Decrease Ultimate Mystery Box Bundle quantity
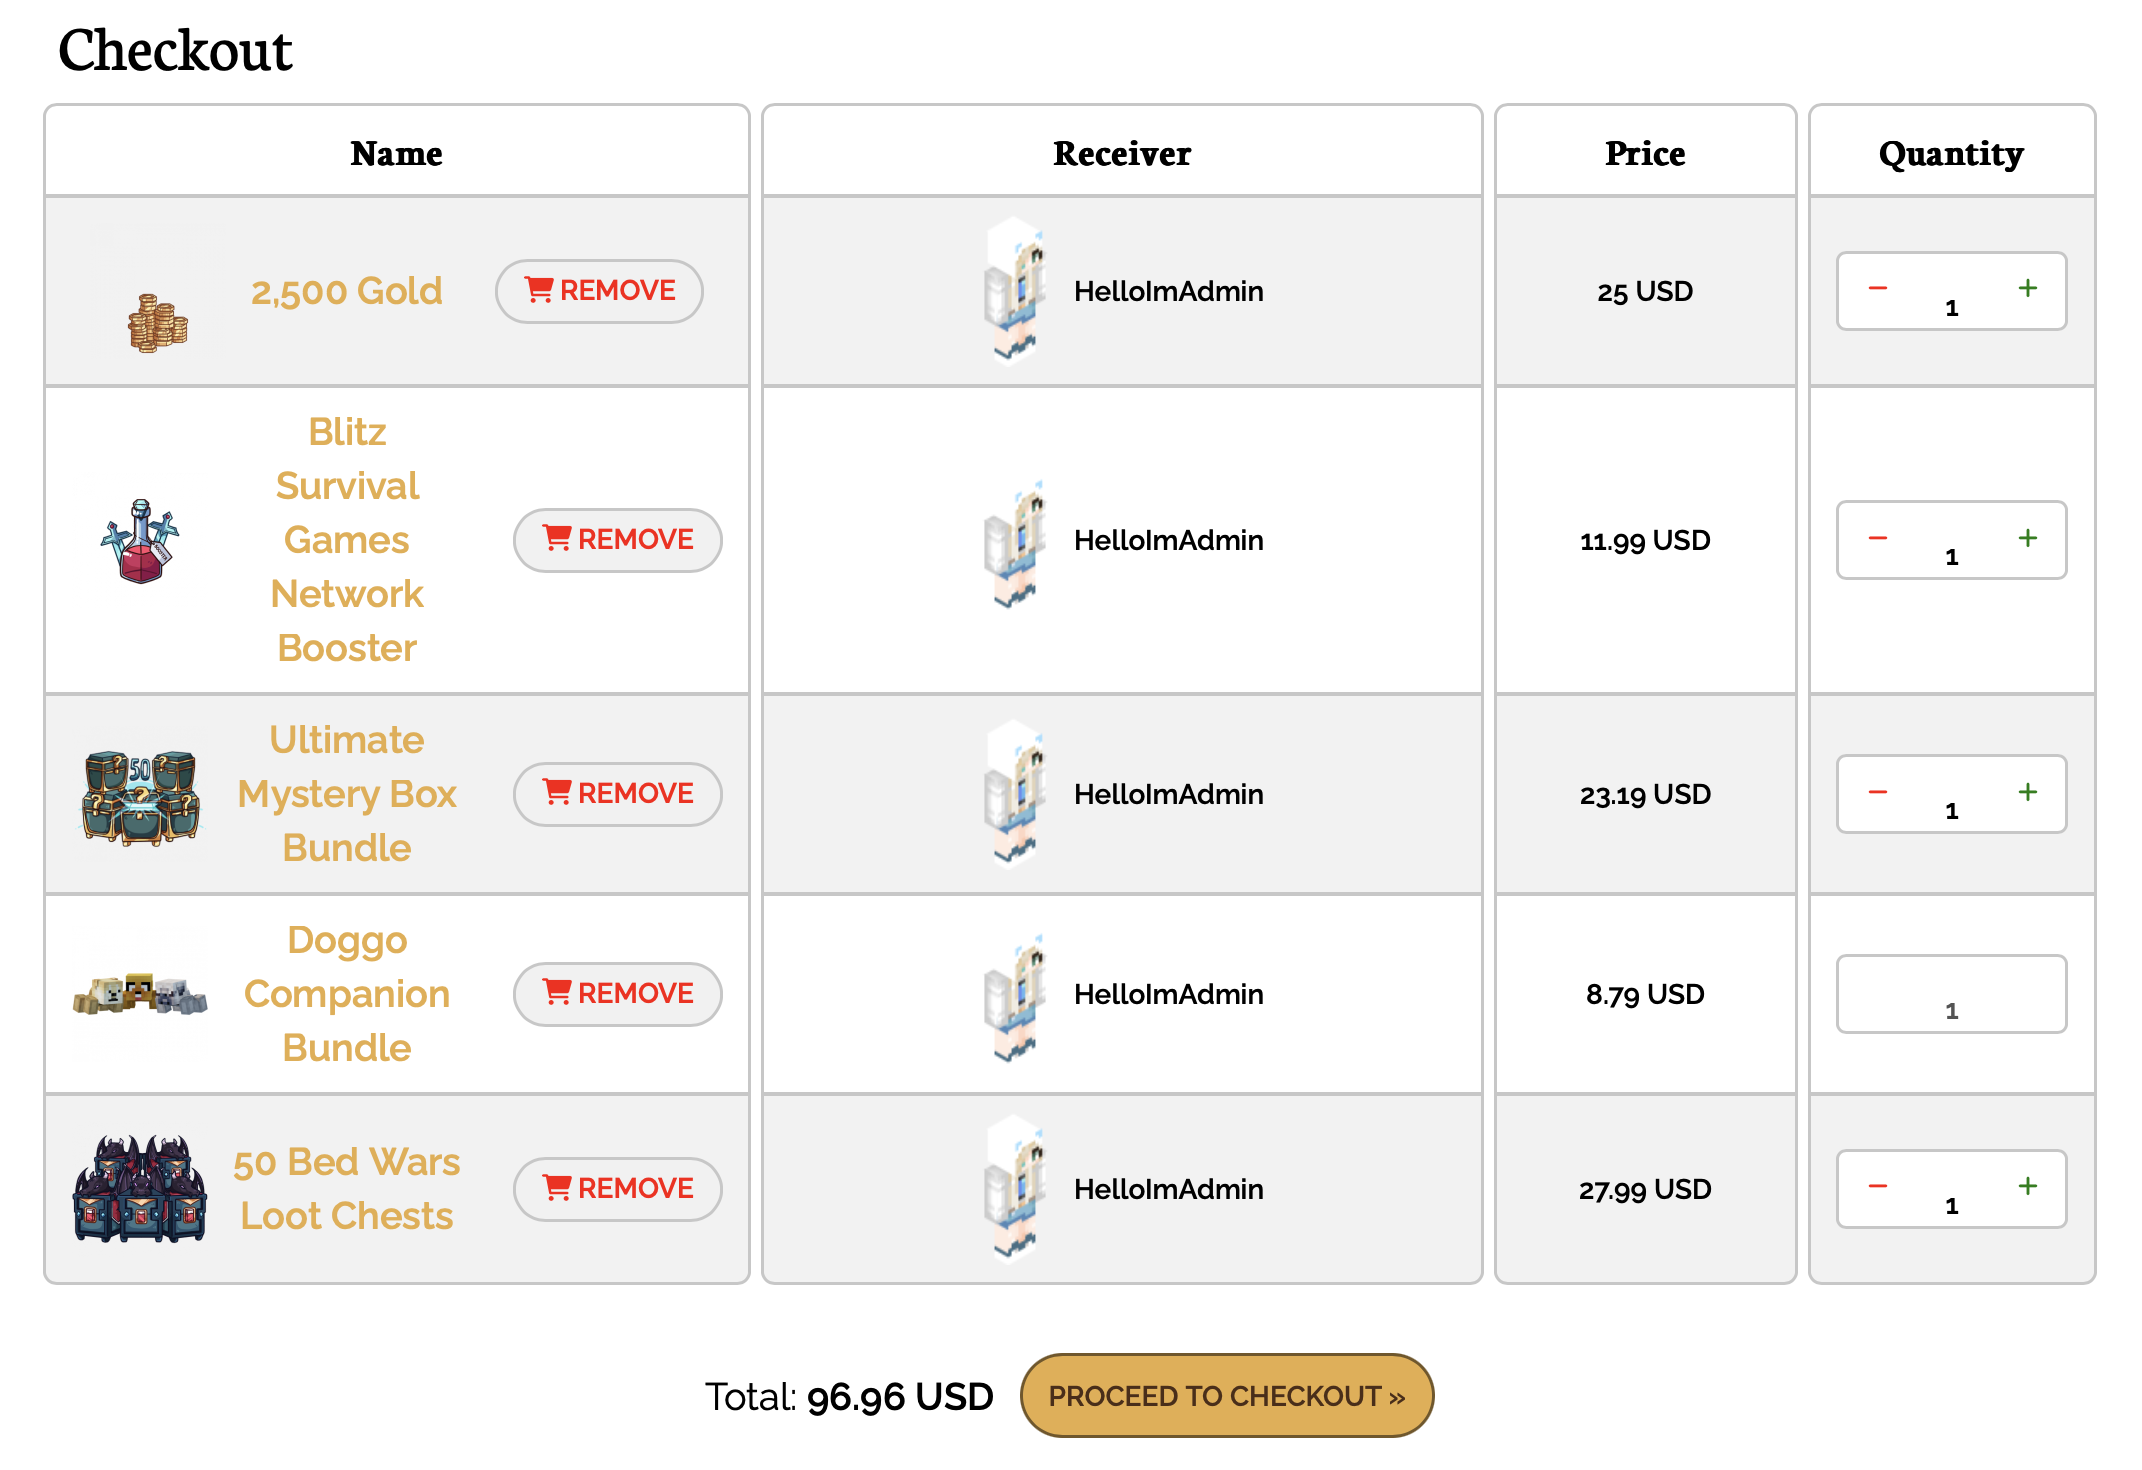Screen dimensions: 2142x1470 pos(1878,792)
